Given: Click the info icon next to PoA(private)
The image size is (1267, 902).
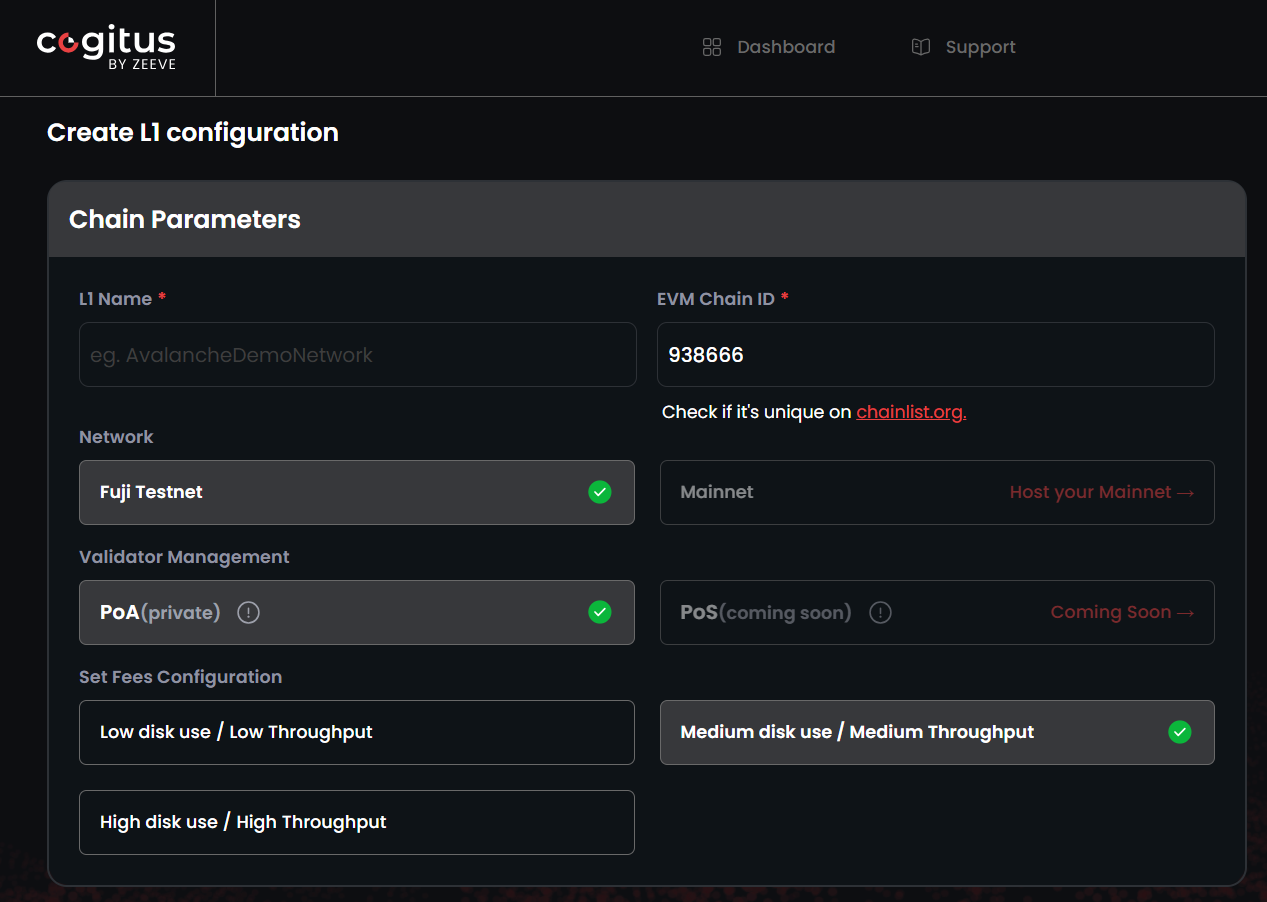Looking at the screenshot, I should point(248,612).
